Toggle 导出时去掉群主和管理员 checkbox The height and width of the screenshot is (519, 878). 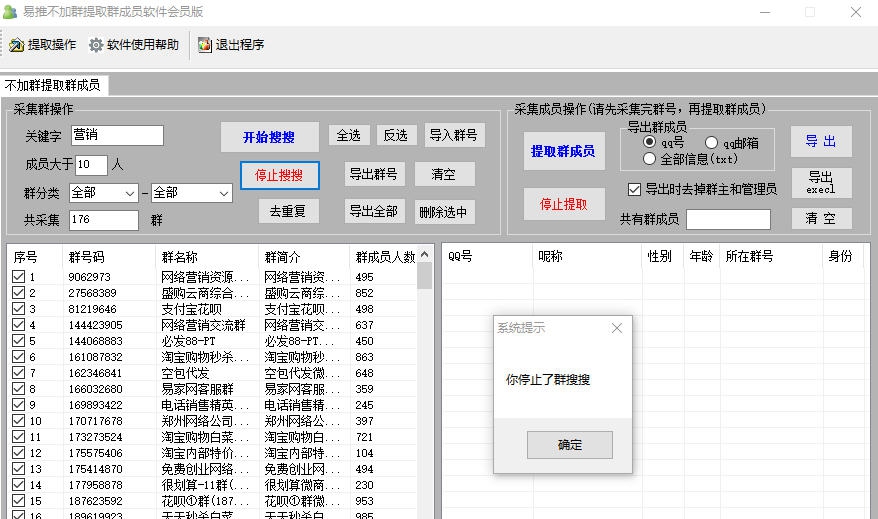(x=634, y=189)
